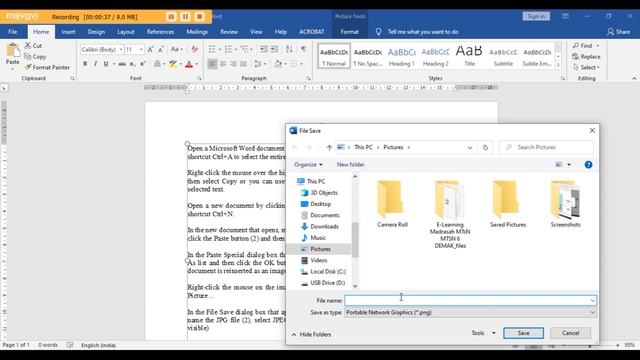Viewport: 640px width, 360px height.
Task: Open the Save as type dropdown
Action: tap(470, 312)
